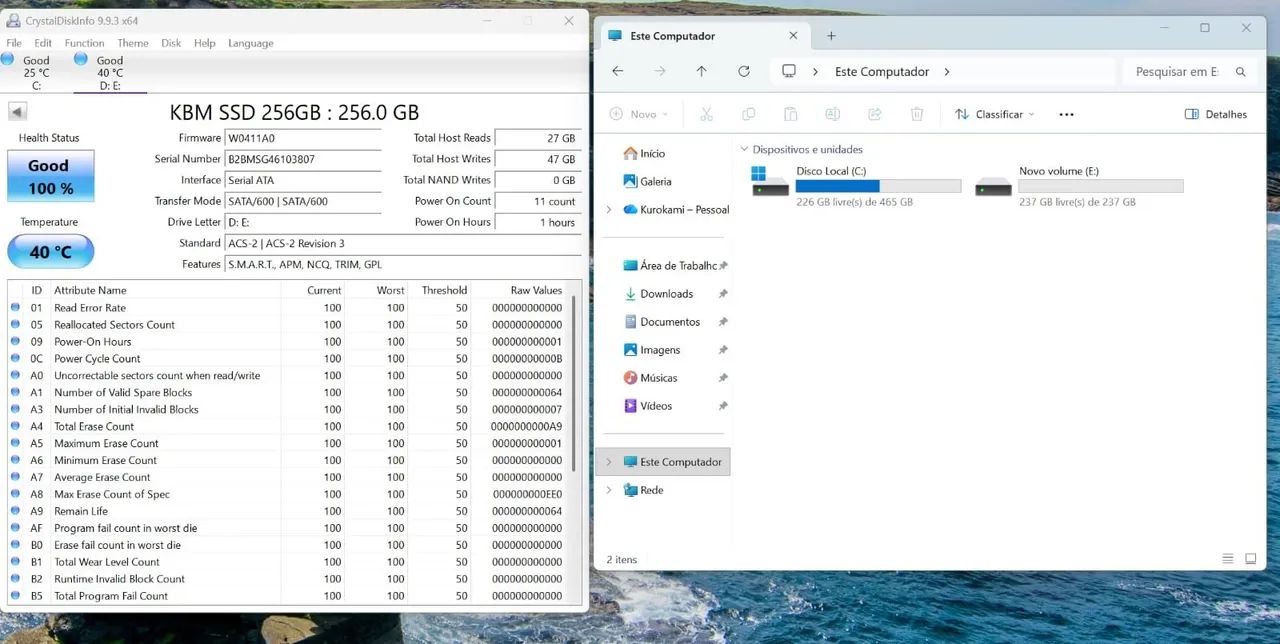The width and height of the screenshot is (1280, 644).
Task: Expand the Kurokami – Pessoal OneDrive node
Action: click(609, 210)
